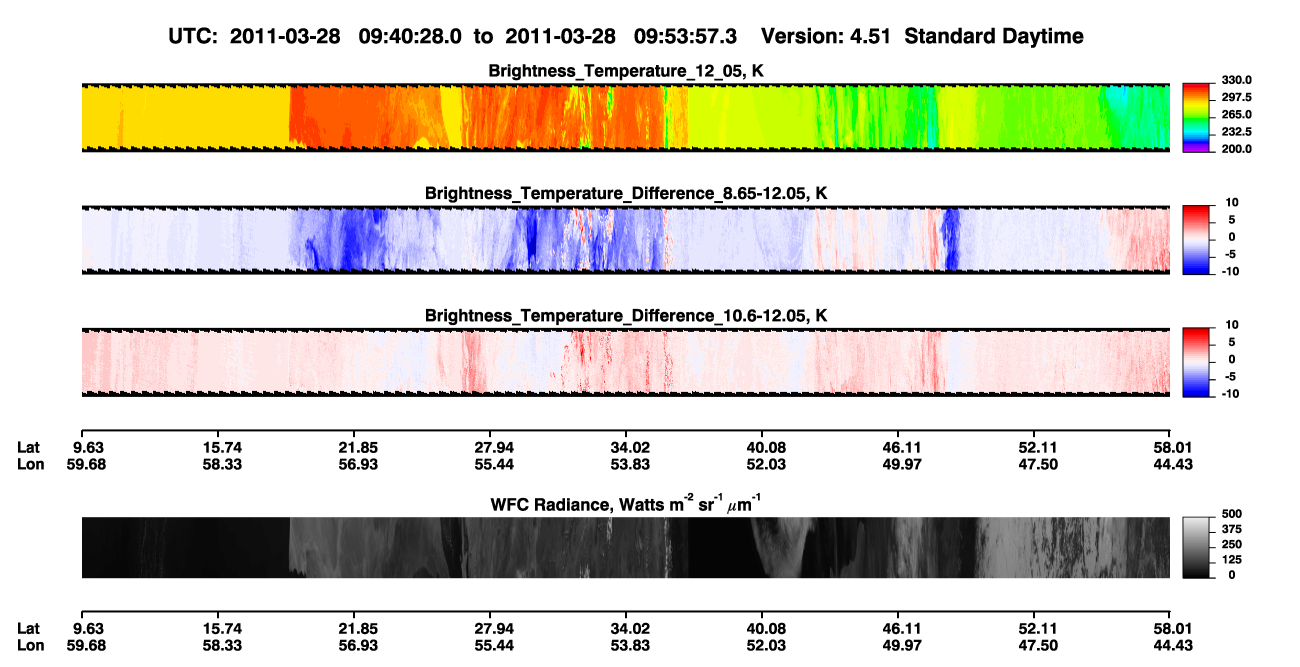Click latitude '52.11' on the axis below the WFC panel
This screenshot has width=1300, height=667.
1034,629
